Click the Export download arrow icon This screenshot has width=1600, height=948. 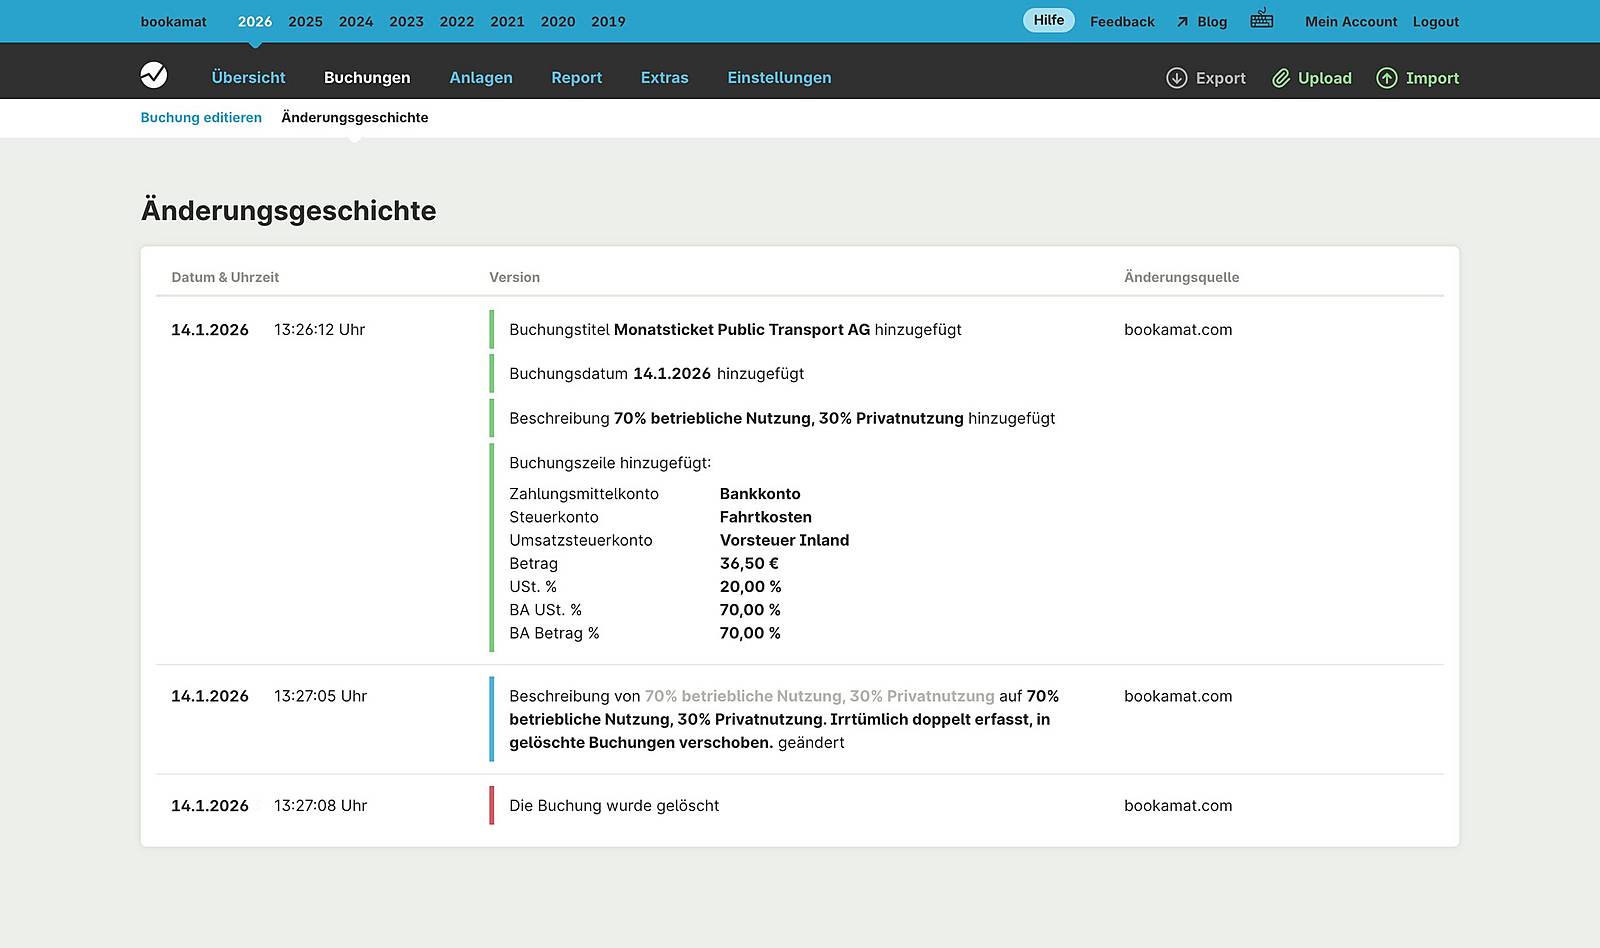coord(1177,78)
